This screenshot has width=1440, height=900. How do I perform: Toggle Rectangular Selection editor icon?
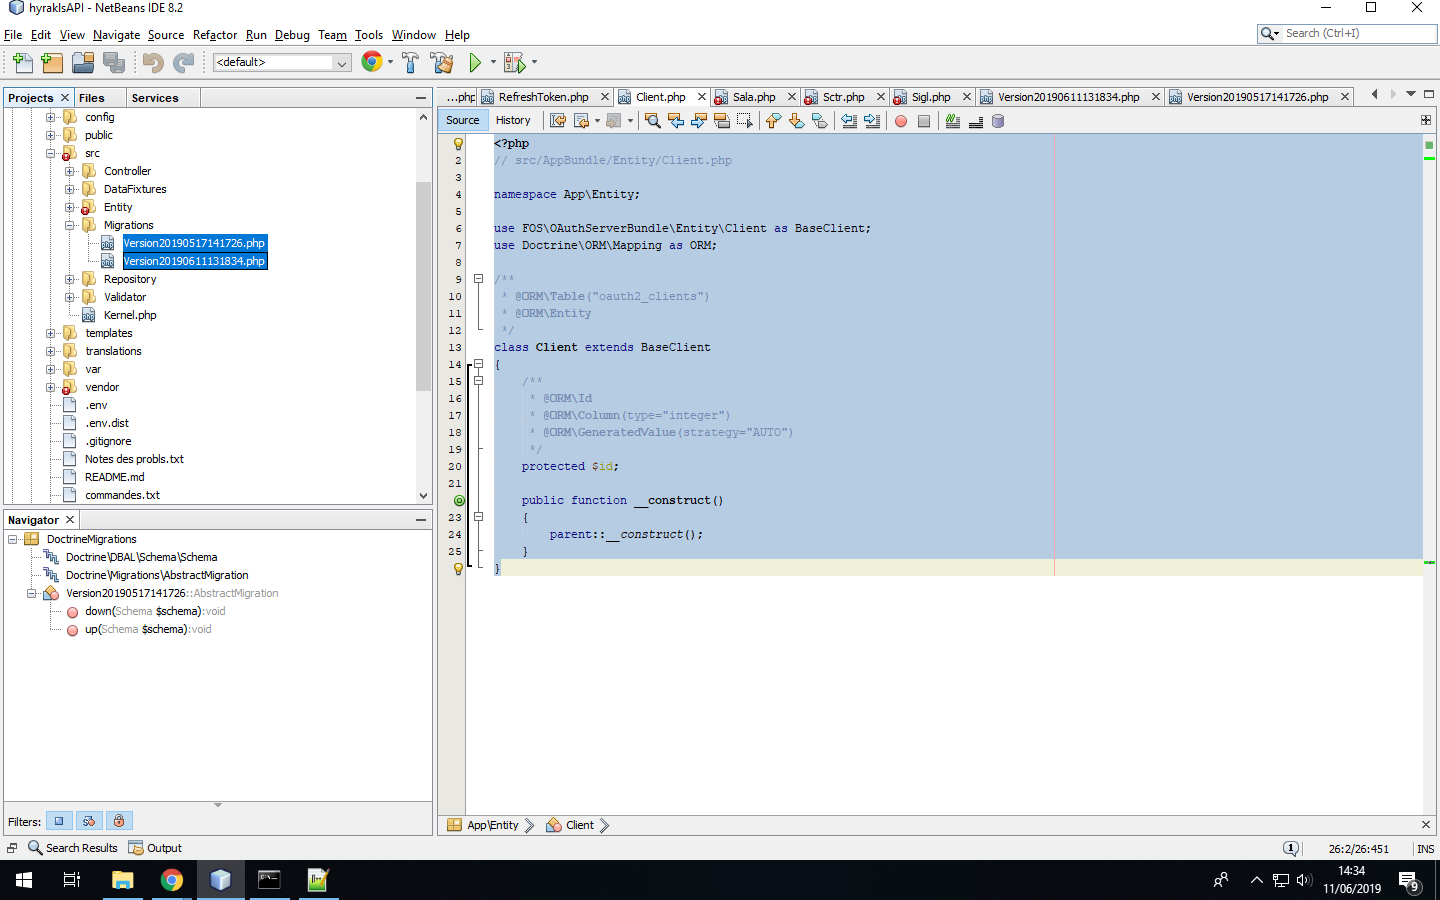coord(745,121)
